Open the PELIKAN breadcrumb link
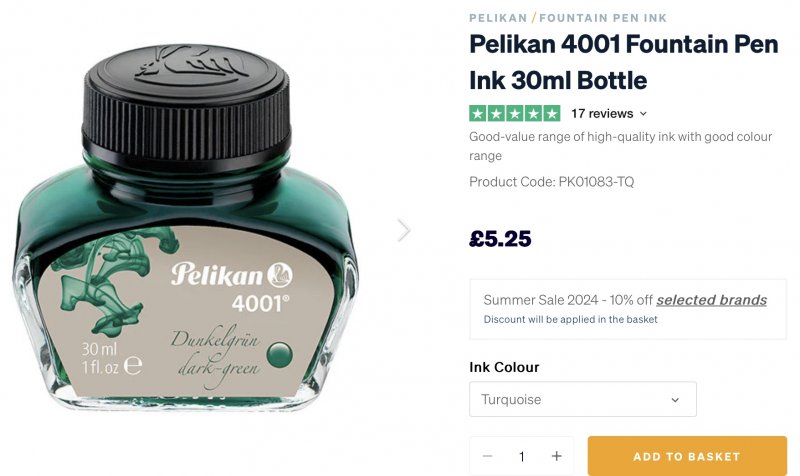 tap(498, 18)
